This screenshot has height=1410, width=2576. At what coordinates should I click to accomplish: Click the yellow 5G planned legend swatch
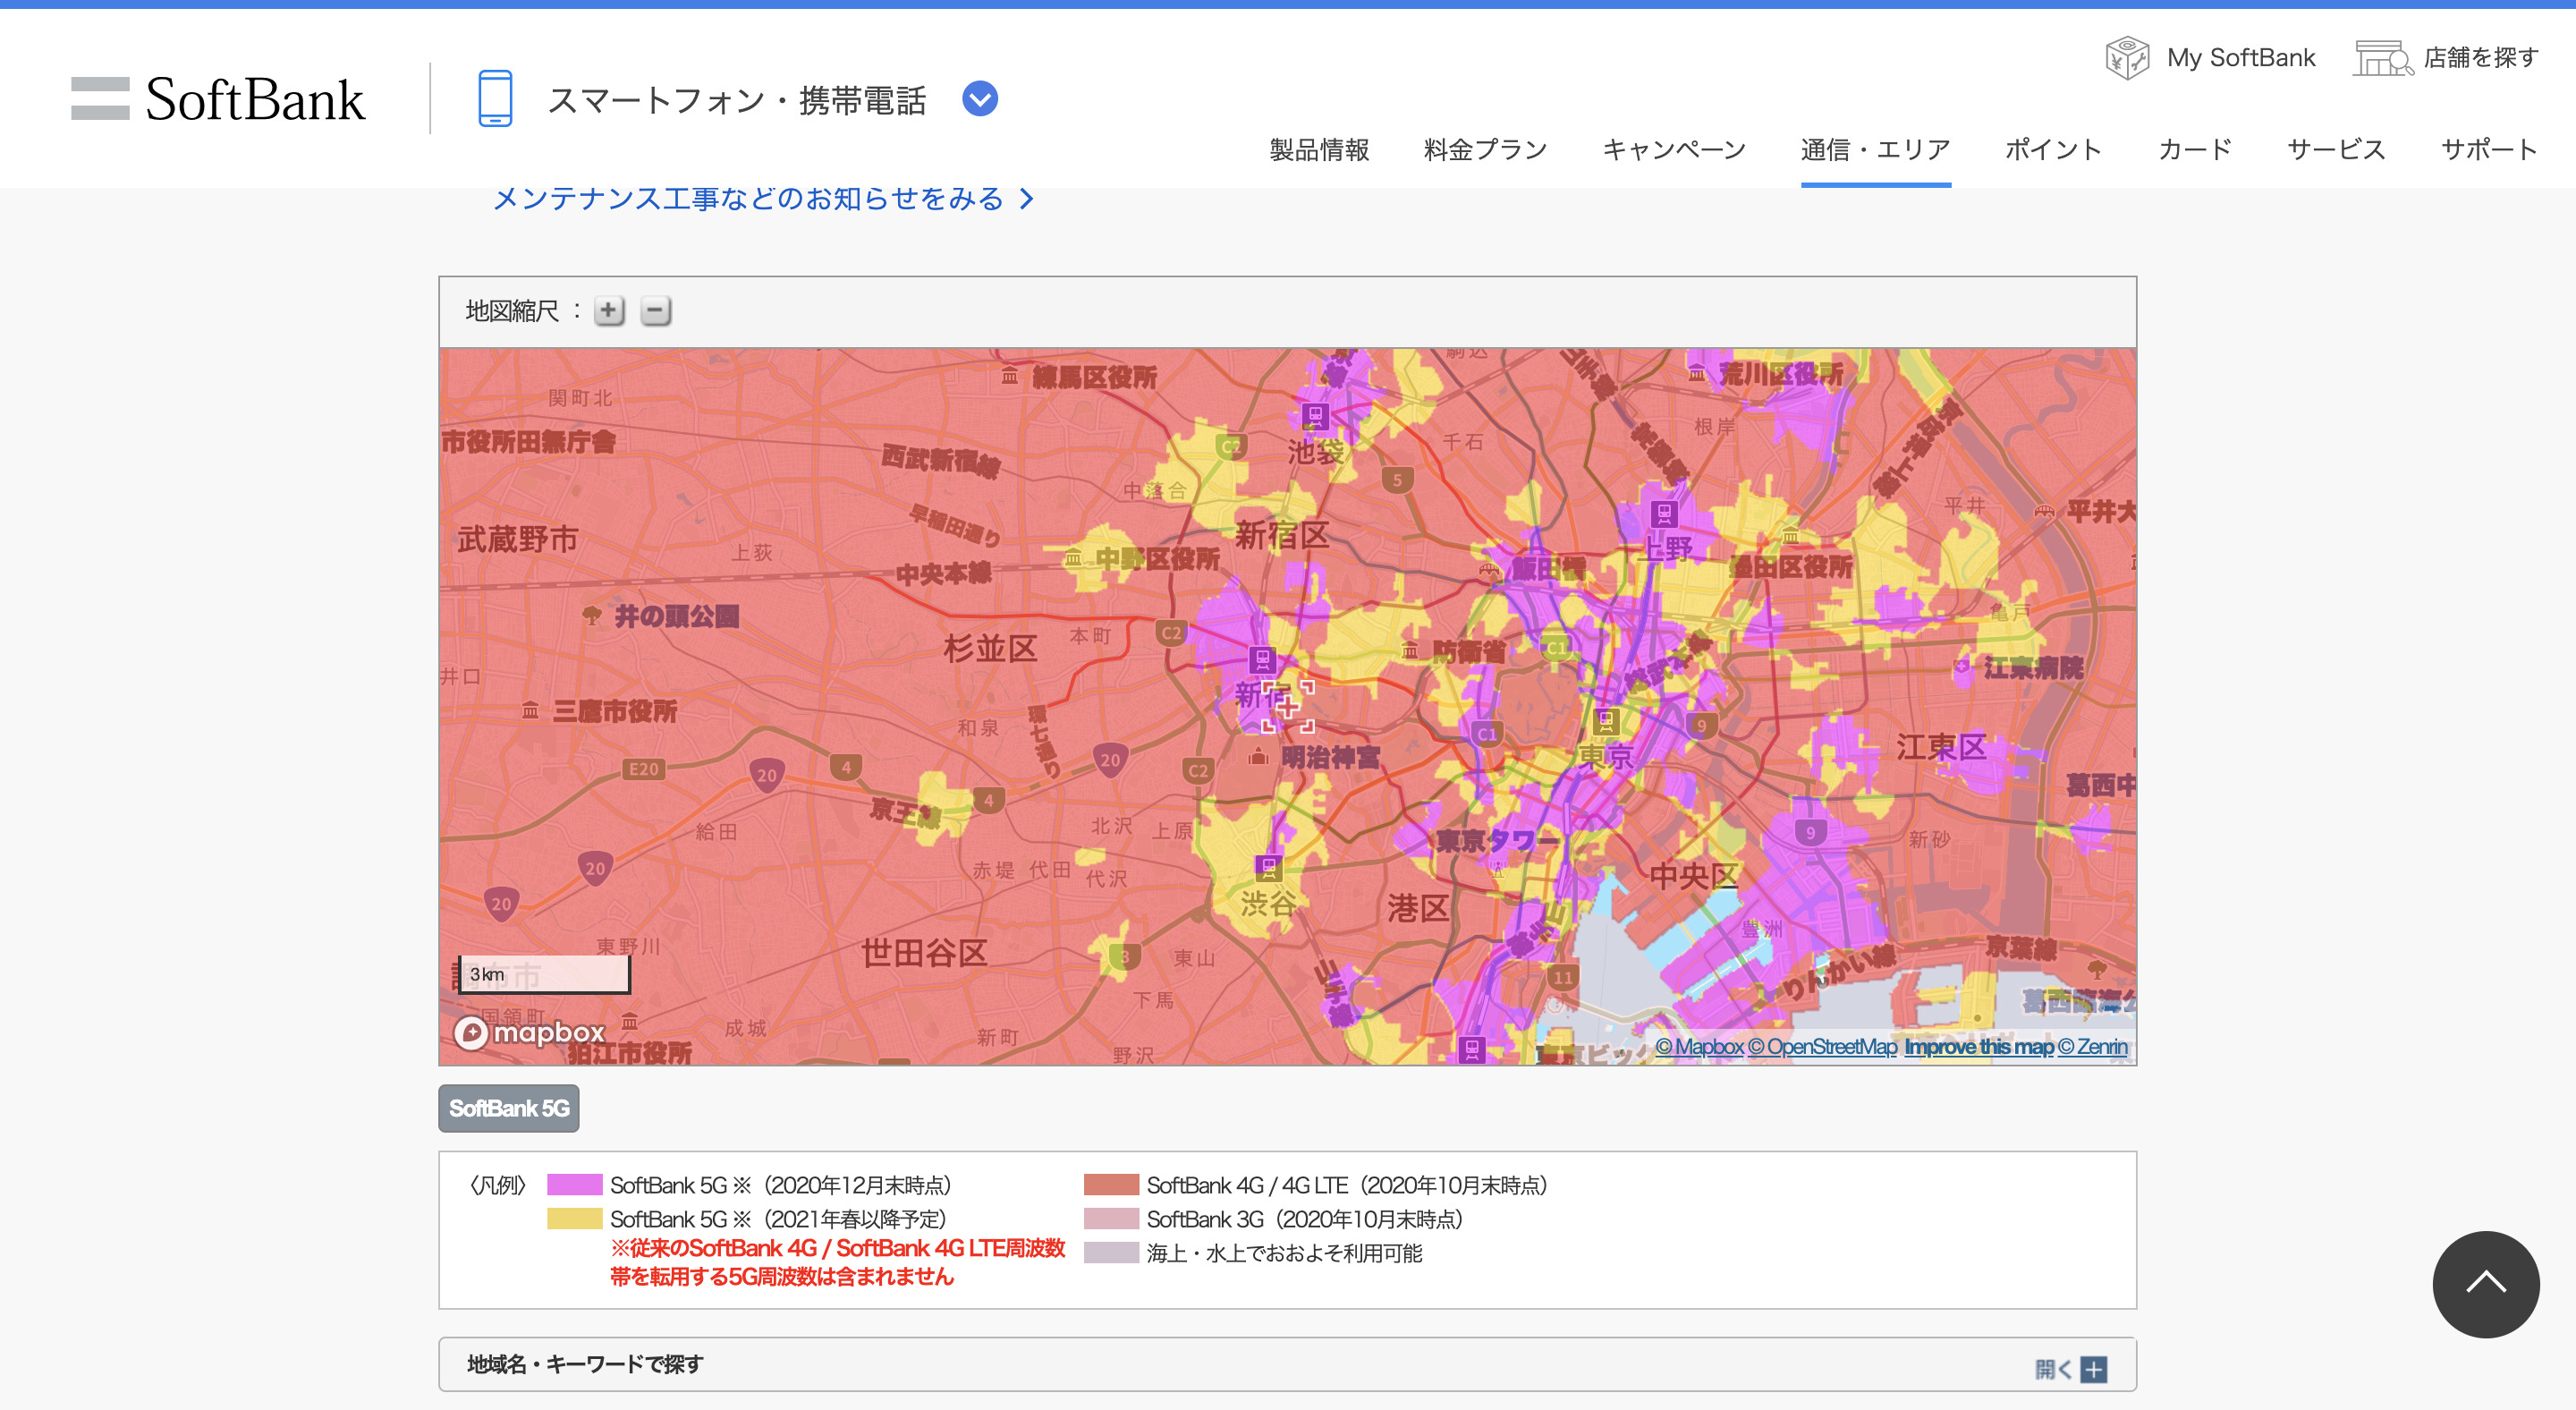click(575, 1219)
